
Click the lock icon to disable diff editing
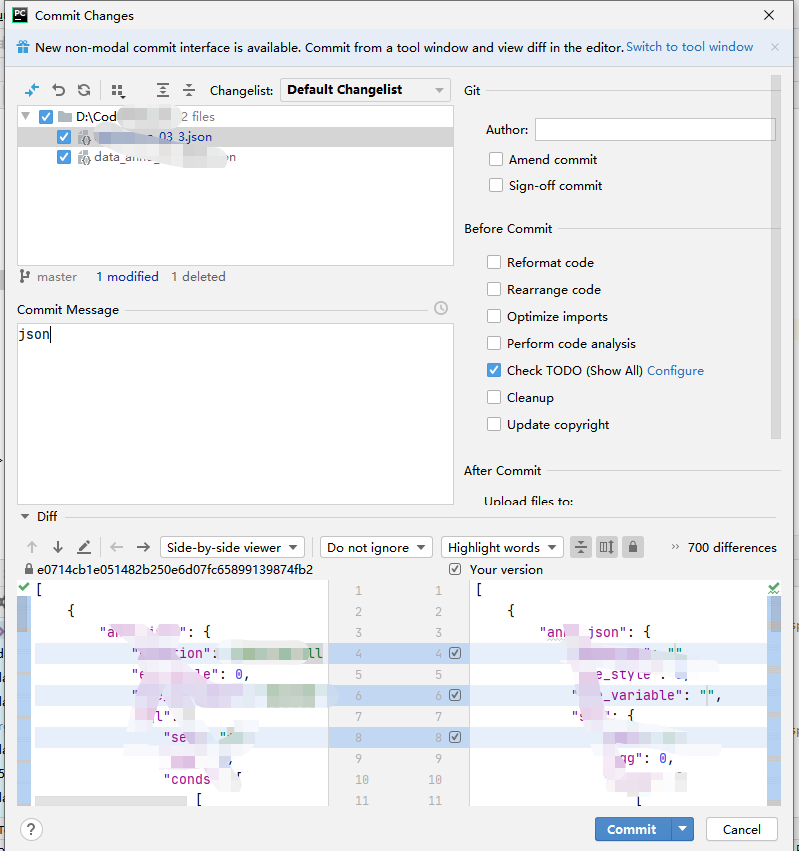click(634, 547)
